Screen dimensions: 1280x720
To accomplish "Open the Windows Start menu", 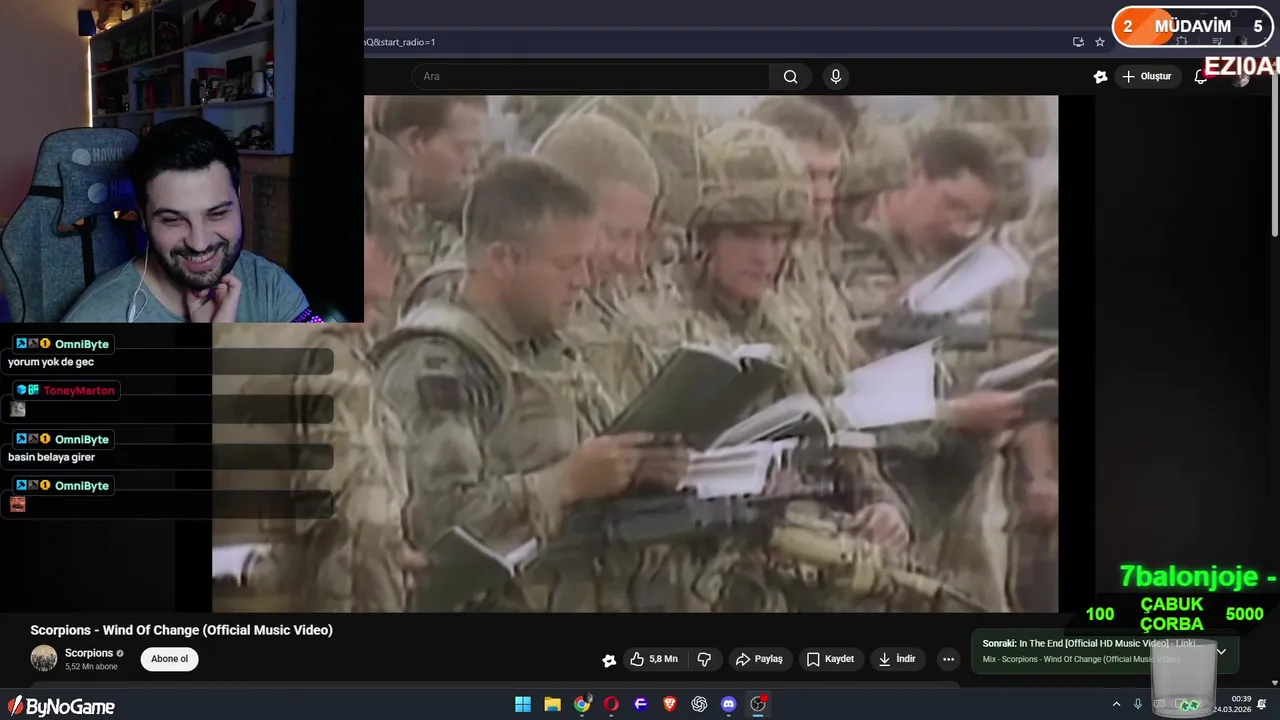I will (x=523, y=704).
